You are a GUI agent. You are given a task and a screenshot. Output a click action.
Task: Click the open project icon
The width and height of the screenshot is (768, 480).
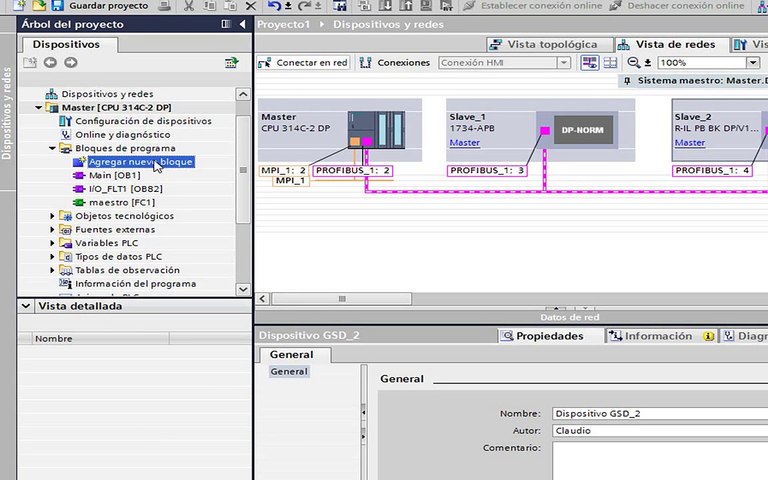pyautogui.click(x=39, y=5)
